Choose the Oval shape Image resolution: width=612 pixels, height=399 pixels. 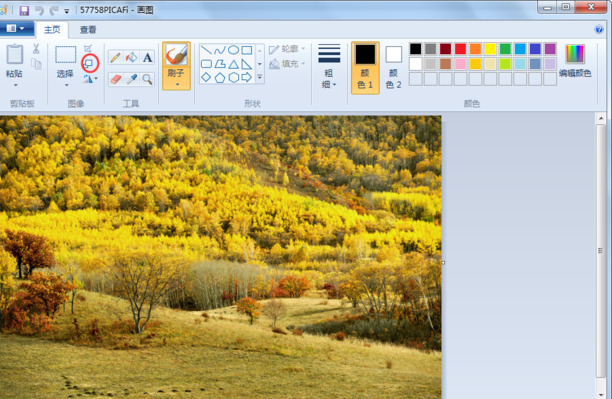233,50
